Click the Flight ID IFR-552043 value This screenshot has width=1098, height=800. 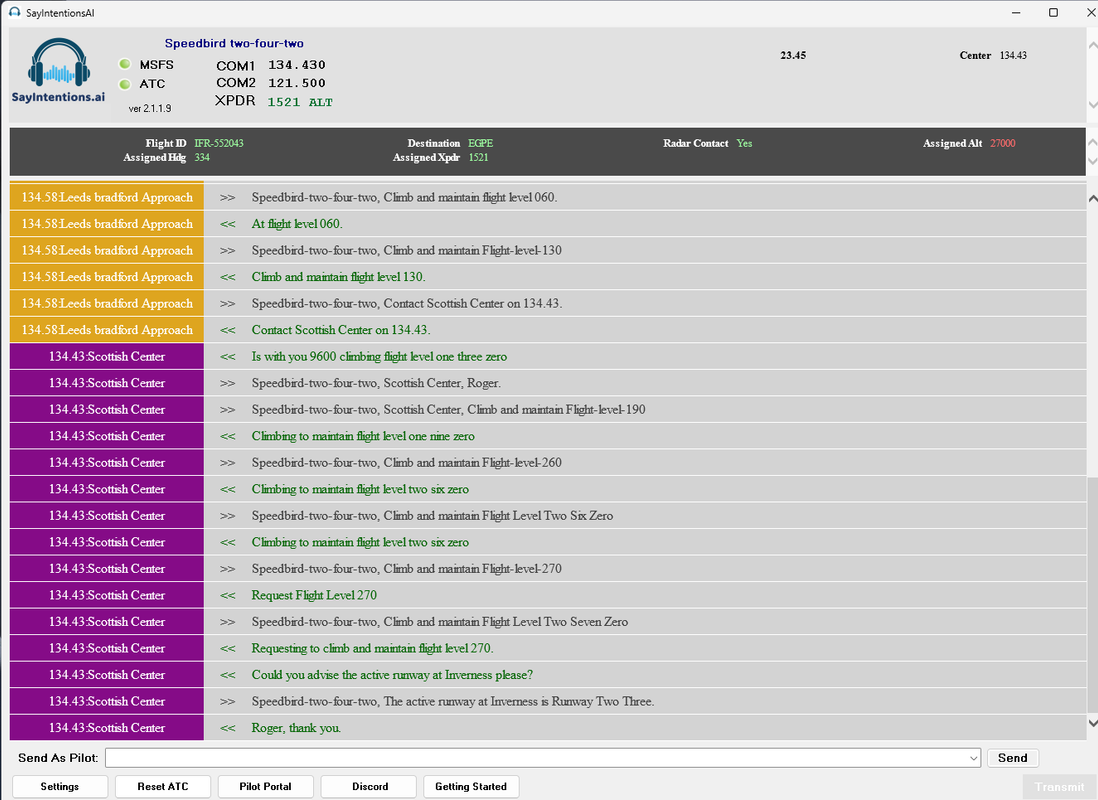[x=219, y=144]
